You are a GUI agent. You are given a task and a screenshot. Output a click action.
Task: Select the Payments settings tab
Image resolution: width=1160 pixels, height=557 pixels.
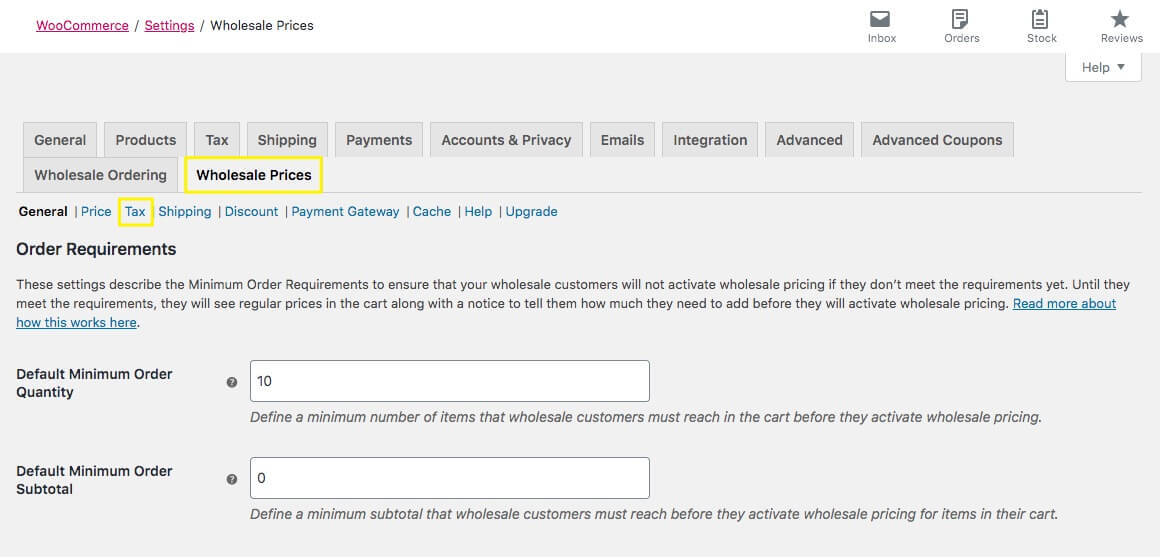(379, 140)
